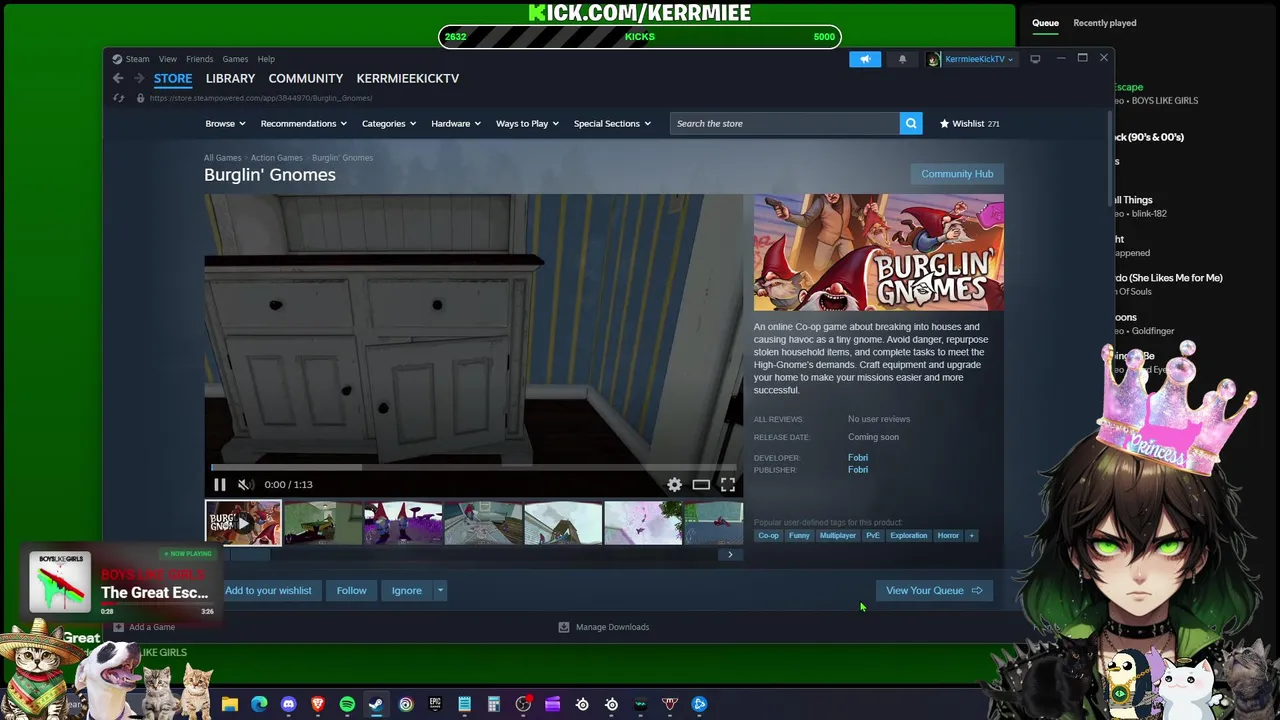
Task: Open the Games menu
Action: point(235,59)
